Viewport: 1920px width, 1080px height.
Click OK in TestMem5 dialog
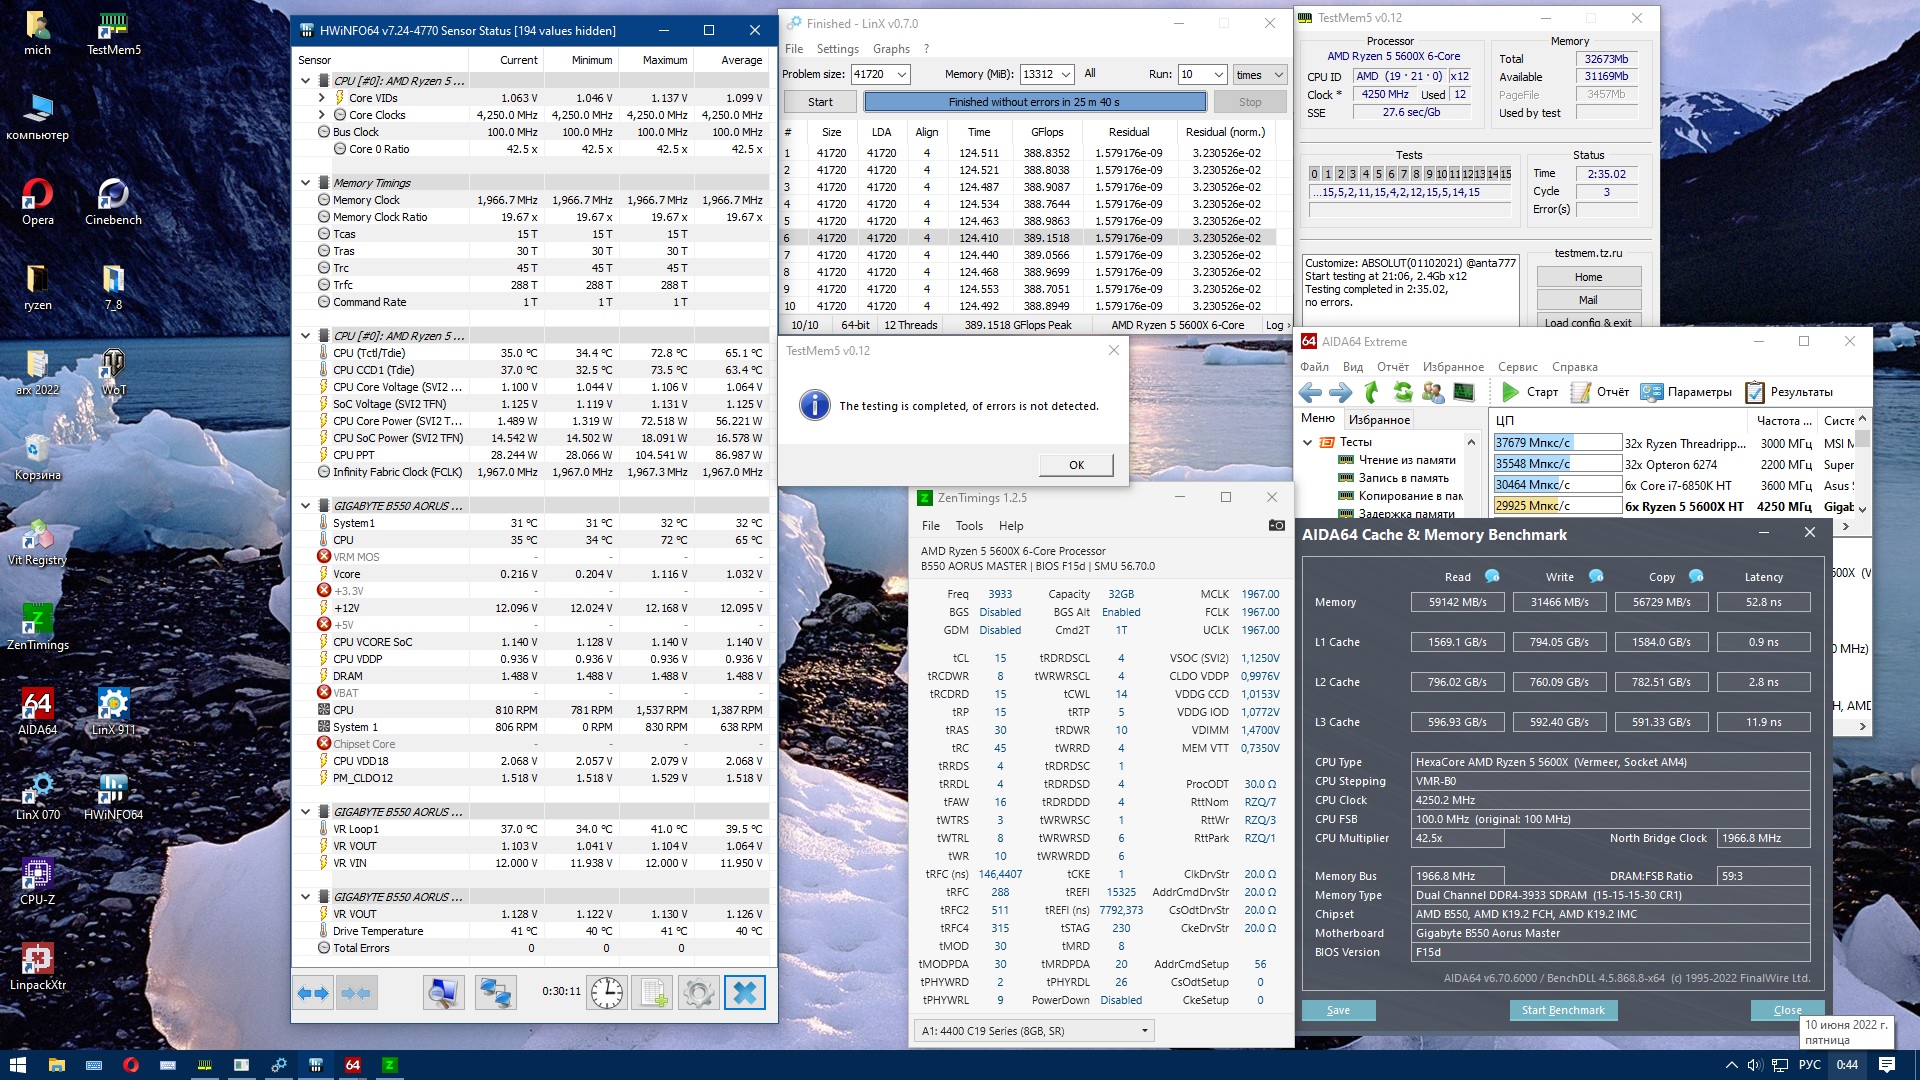1075,465
